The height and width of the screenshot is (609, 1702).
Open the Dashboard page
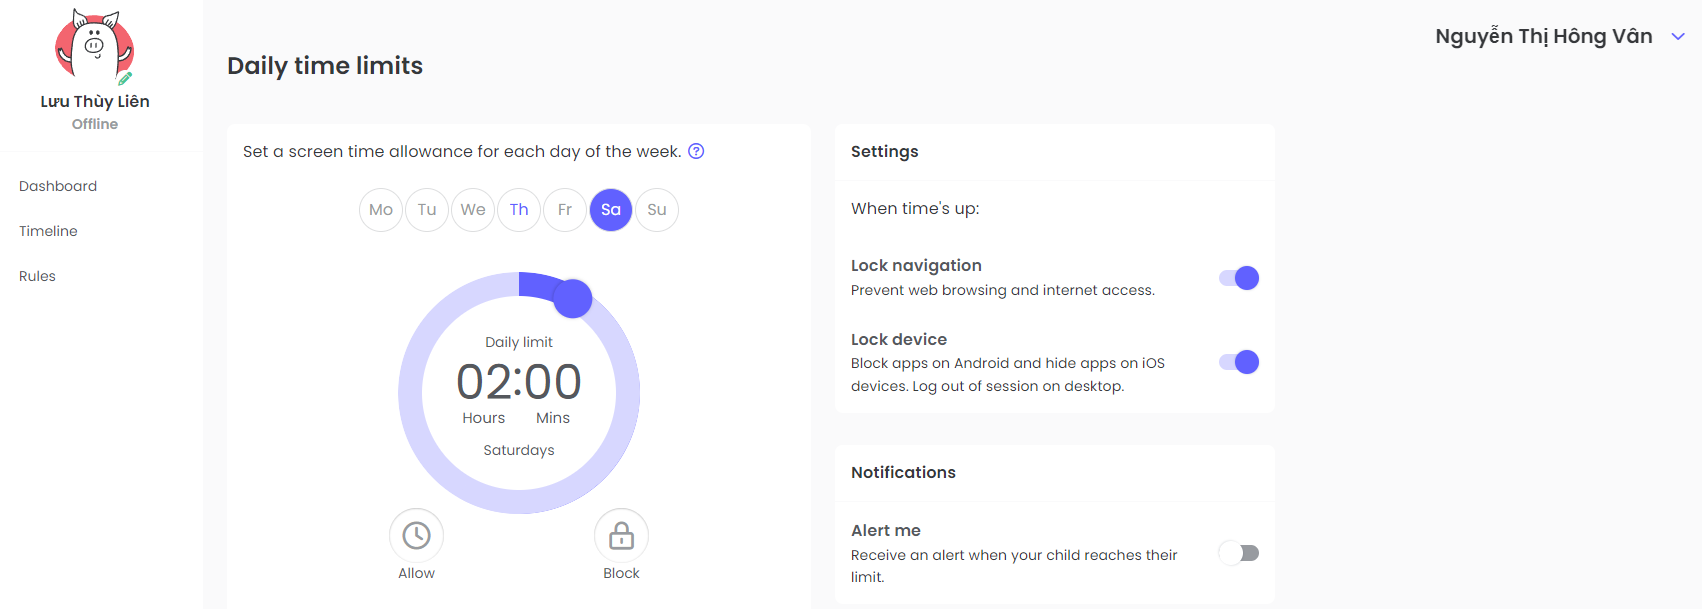(x=58, y=186)
